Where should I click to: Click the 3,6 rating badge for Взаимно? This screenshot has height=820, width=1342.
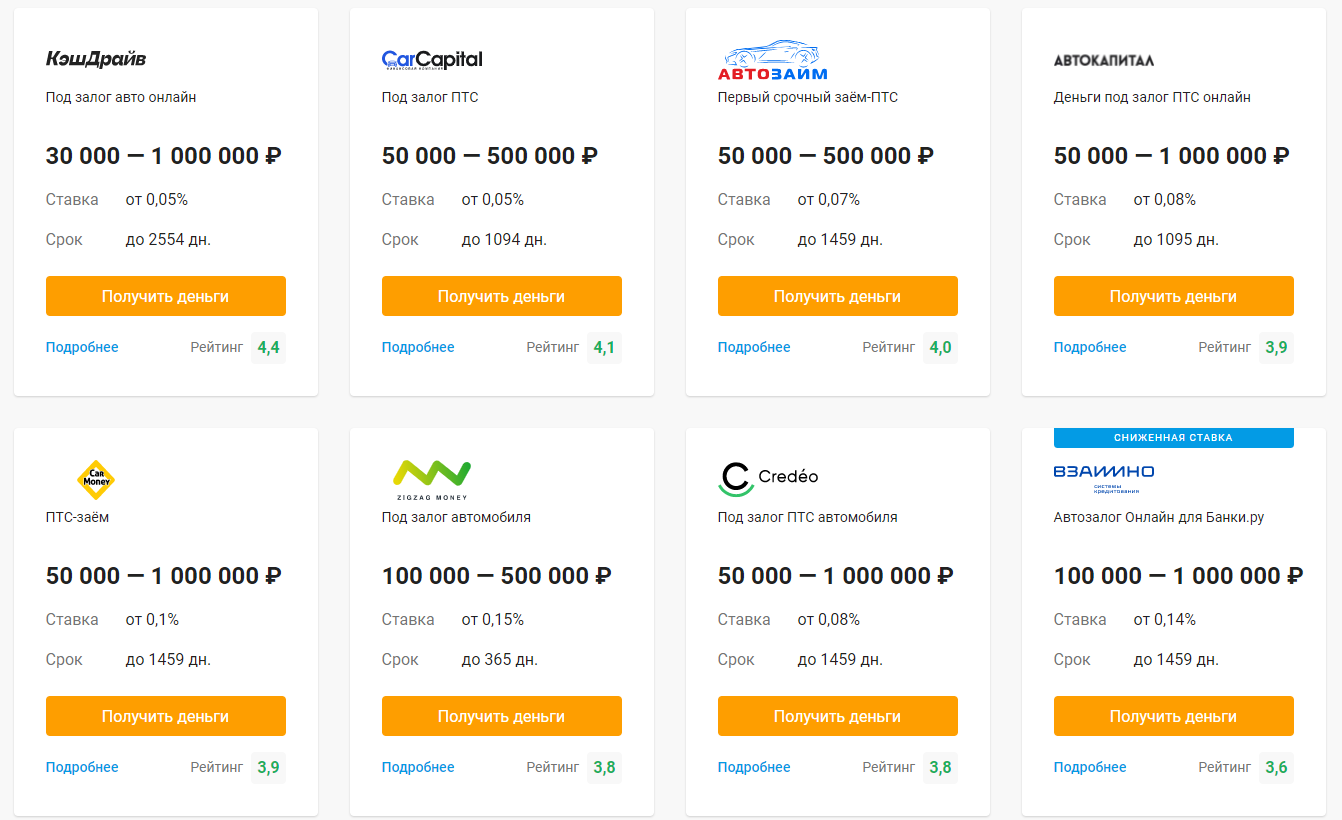(x=1276, y=768)
